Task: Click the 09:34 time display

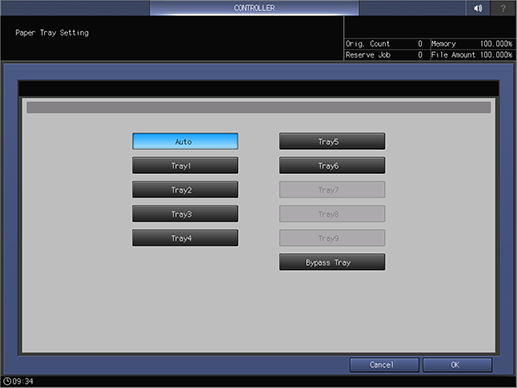Action: tap(23, 381)
